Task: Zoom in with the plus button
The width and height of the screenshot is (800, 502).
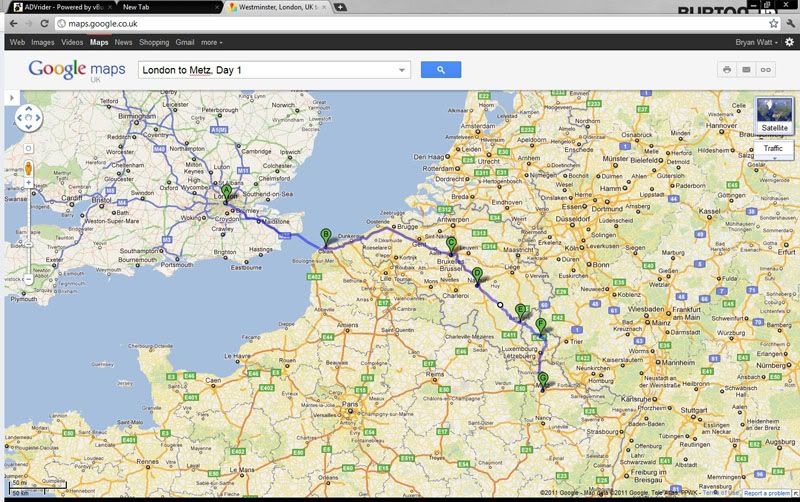Action: 29,183
